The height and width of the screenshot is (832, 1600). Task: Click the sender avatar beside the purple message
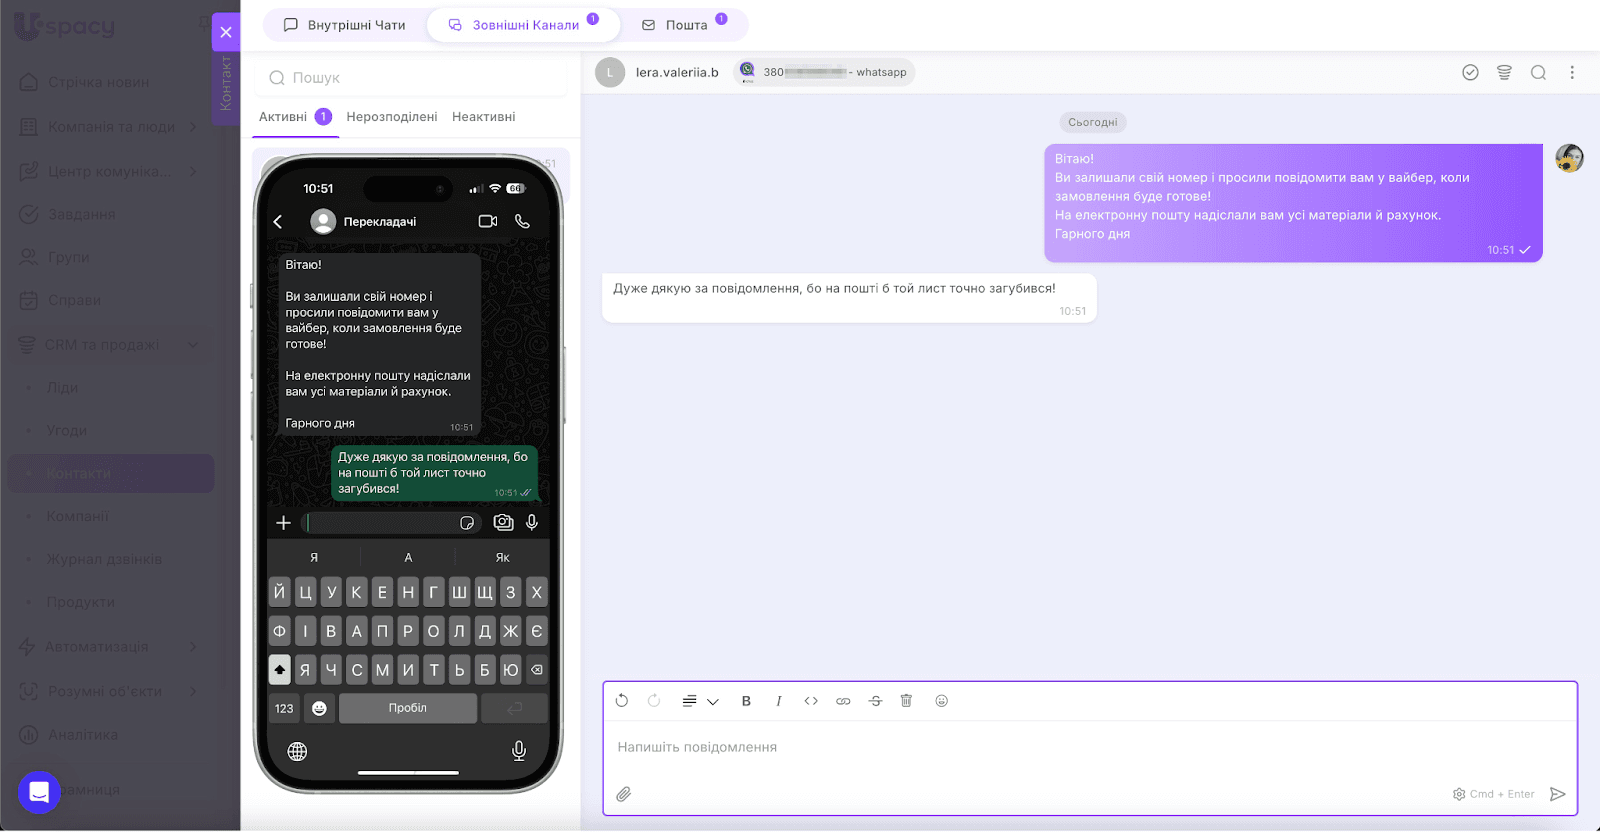pos(1569,158)
